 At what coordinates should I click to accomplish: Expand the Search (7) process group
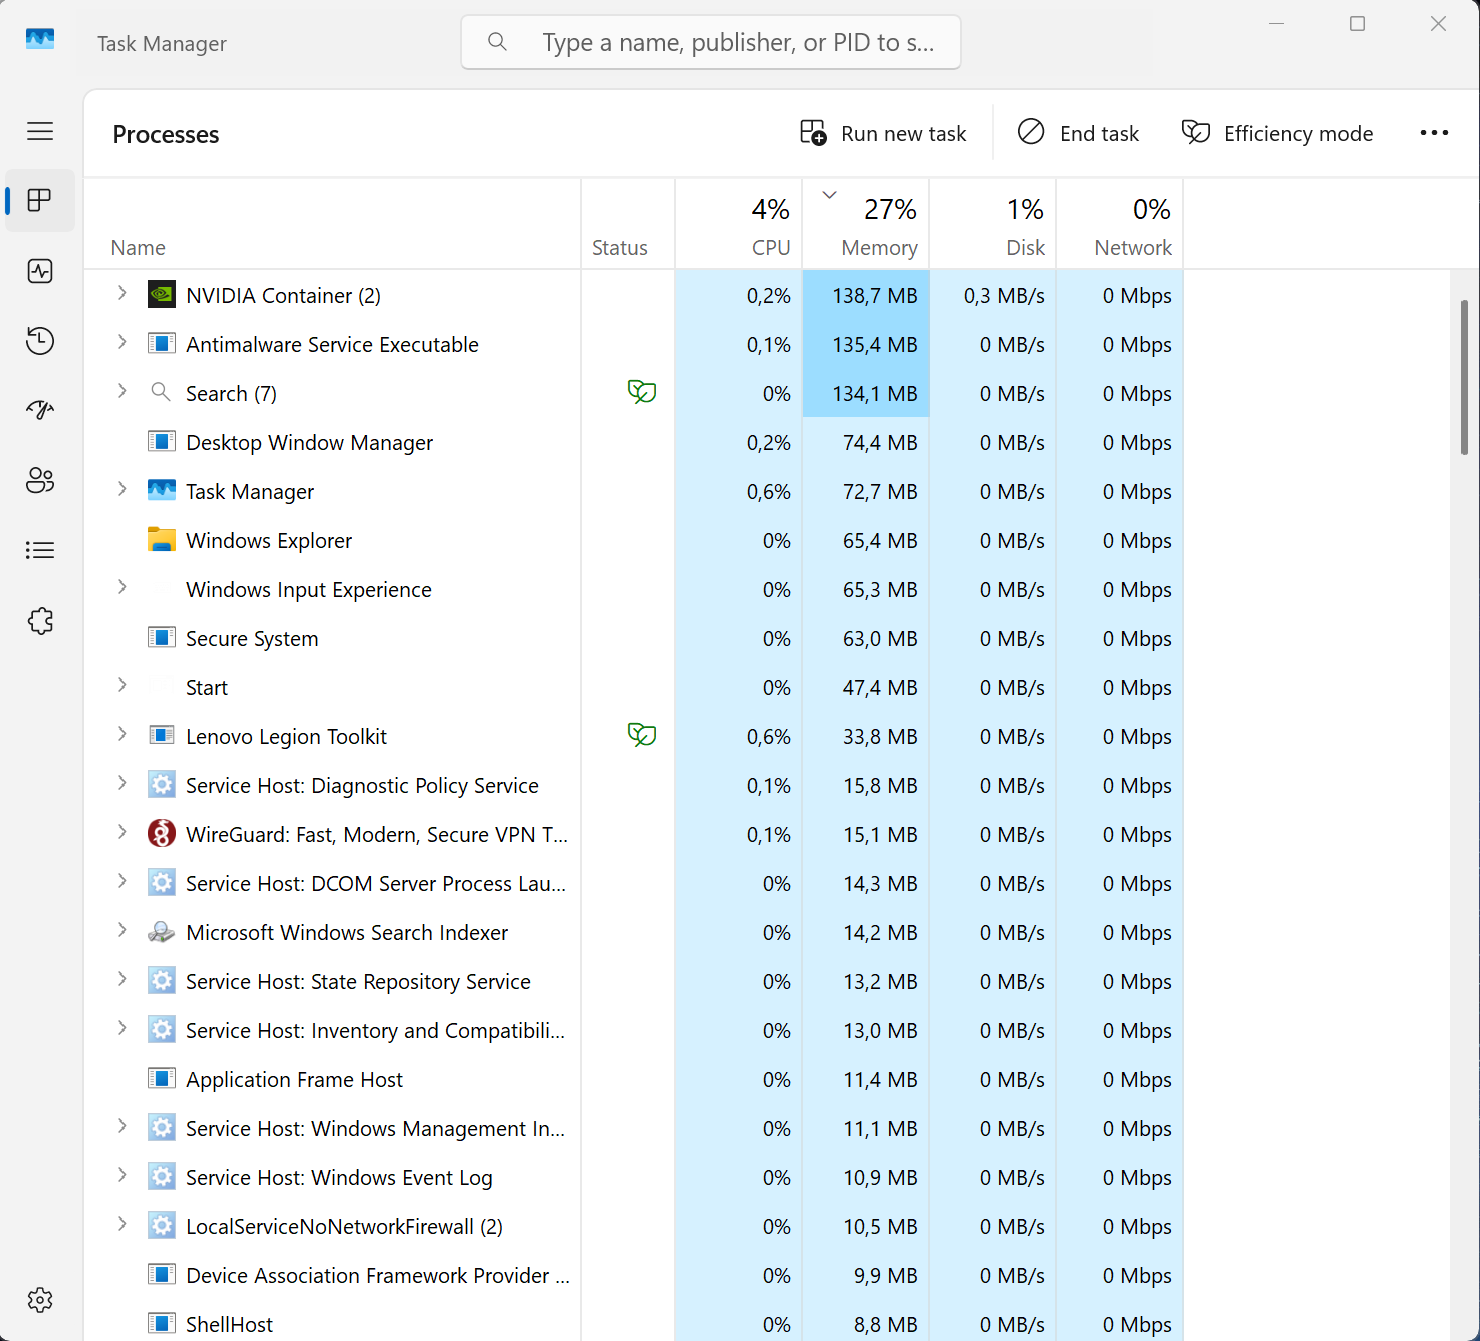coord(122,391)
